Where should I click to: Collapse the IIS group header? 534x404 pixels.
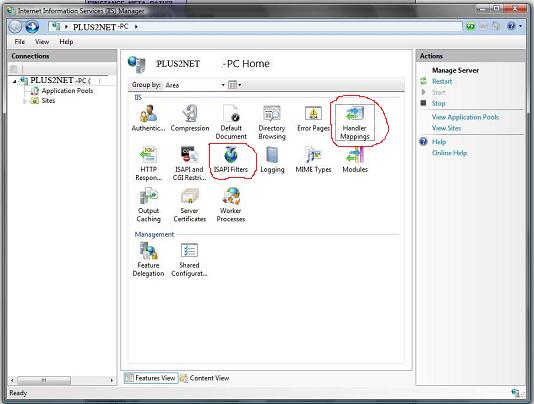[x=138, y=97]
